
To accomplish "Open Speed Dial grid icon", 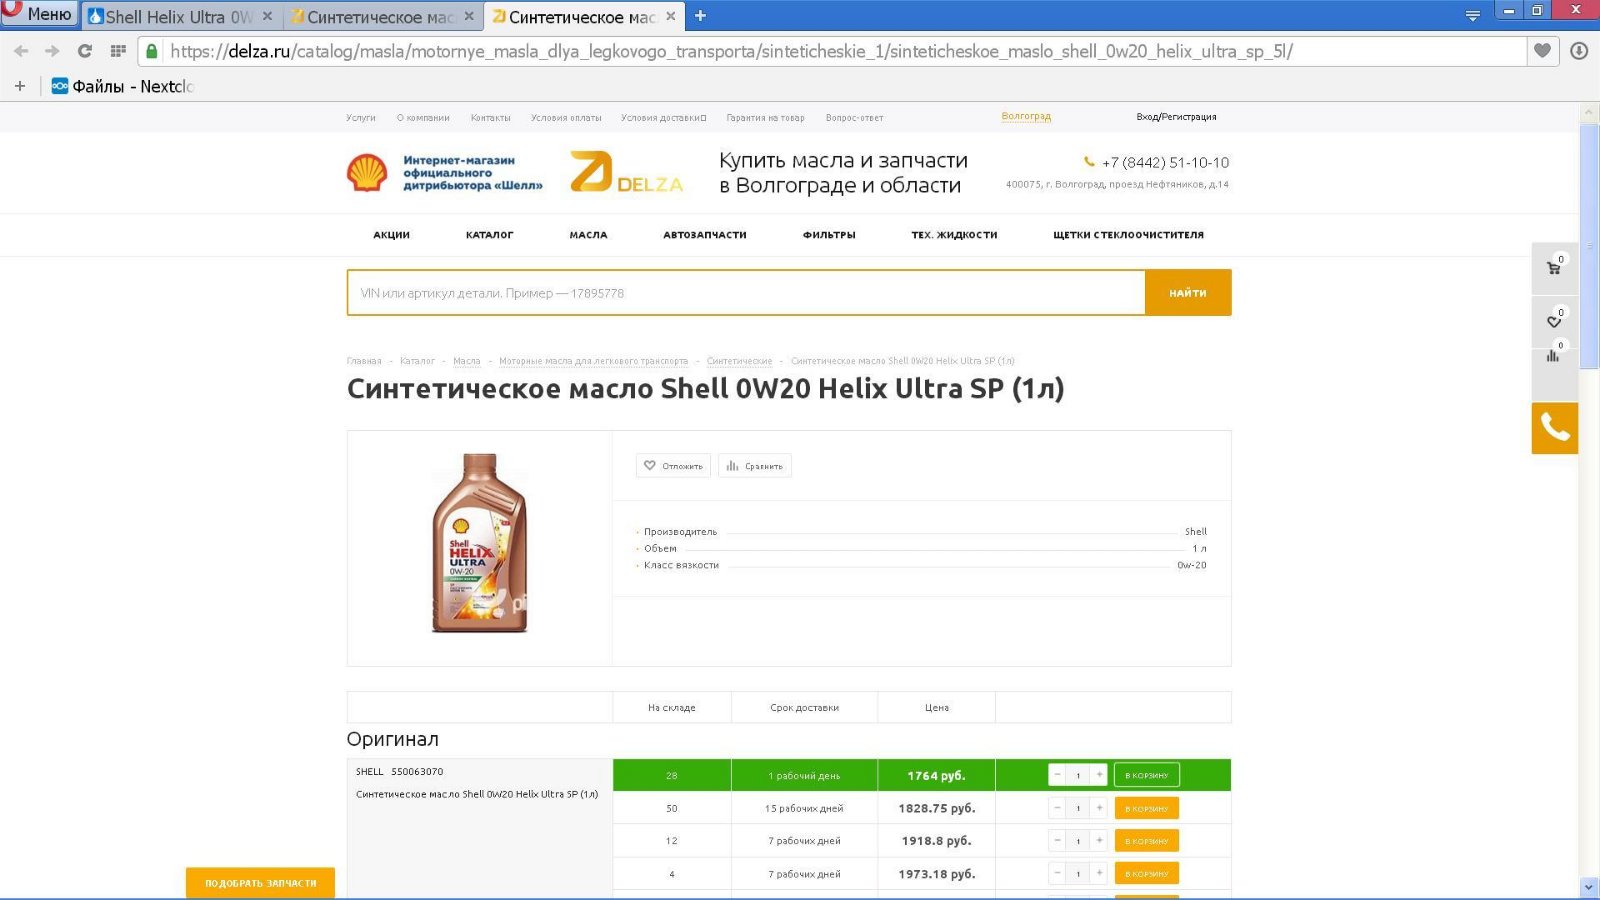I will tap(118, 51).
